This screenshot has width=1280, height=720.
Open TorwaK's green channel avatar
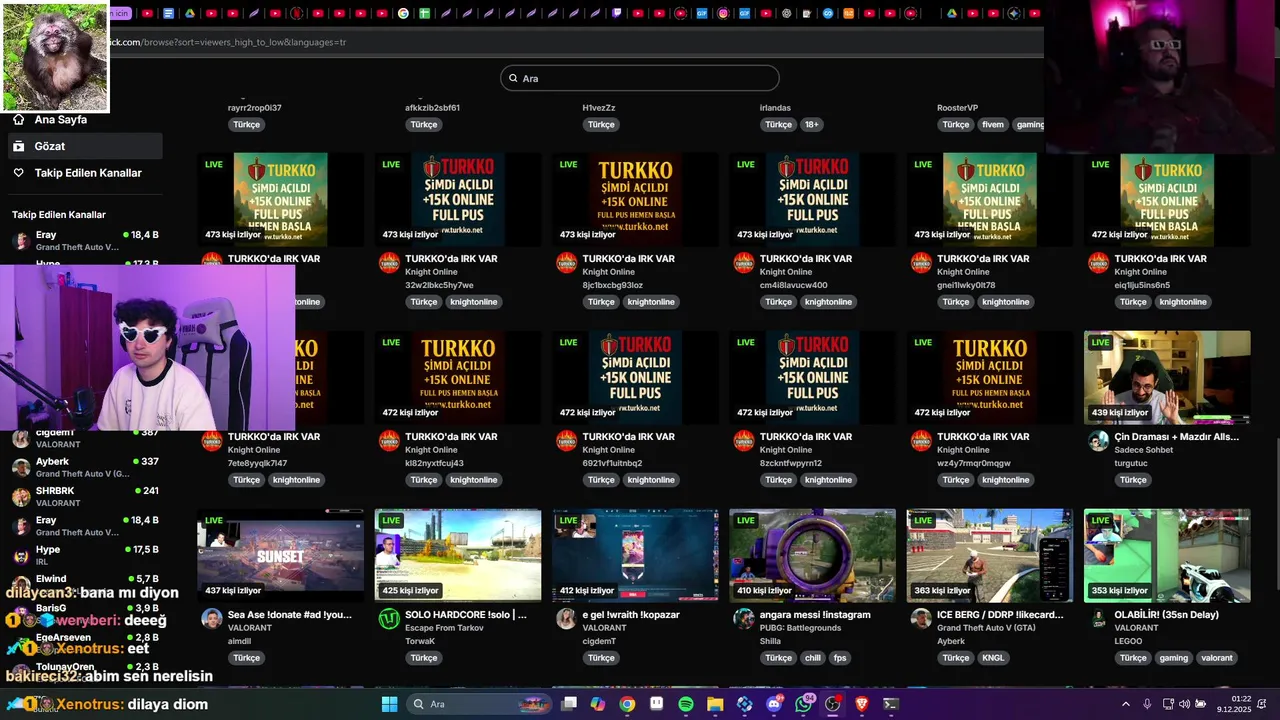pyautogui.click(x=389, y=619)
